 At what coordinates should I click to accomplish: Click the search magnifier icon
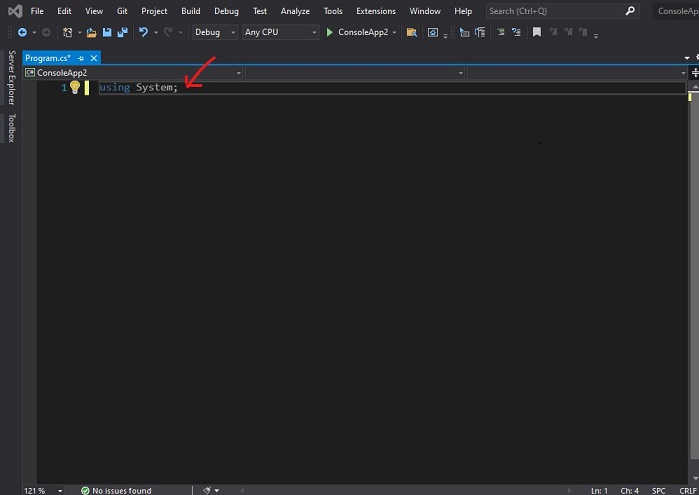(x=629, y=11)
